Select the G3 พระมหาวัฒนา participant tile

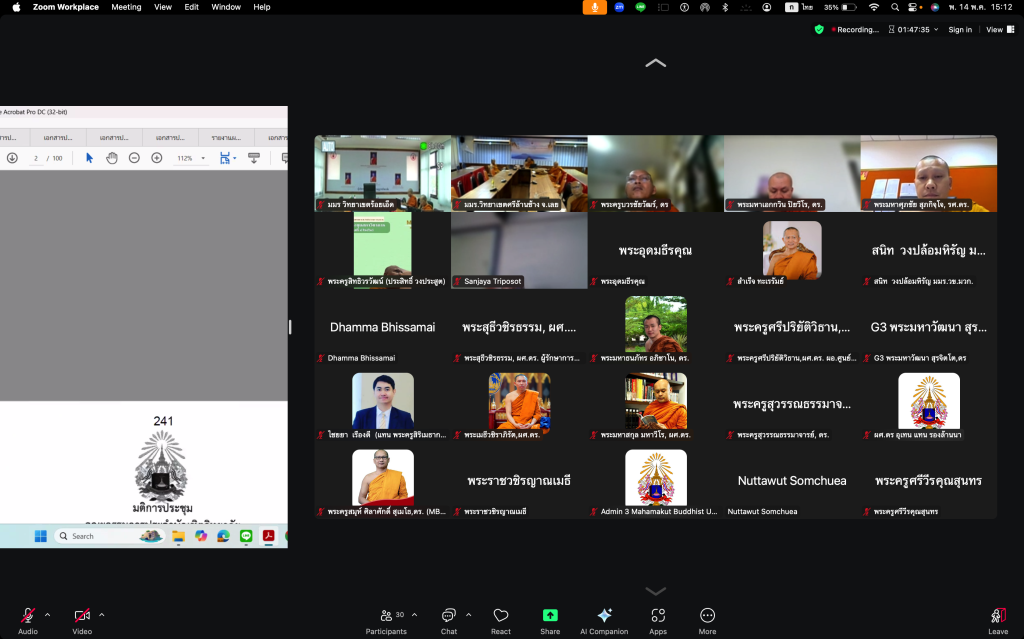tap(929, 327)
